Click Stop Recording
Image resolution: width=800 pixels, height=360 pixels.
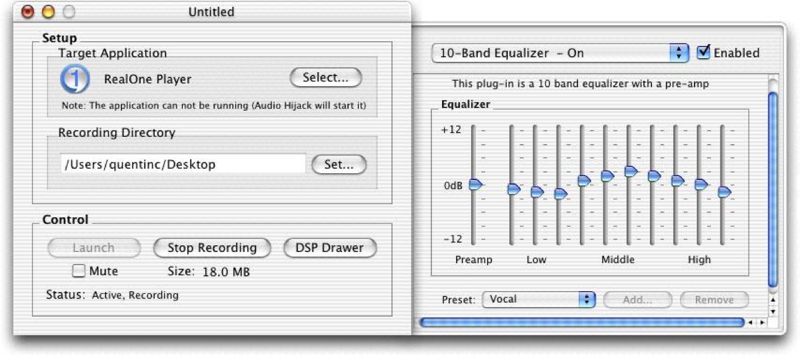click(212, 248)
